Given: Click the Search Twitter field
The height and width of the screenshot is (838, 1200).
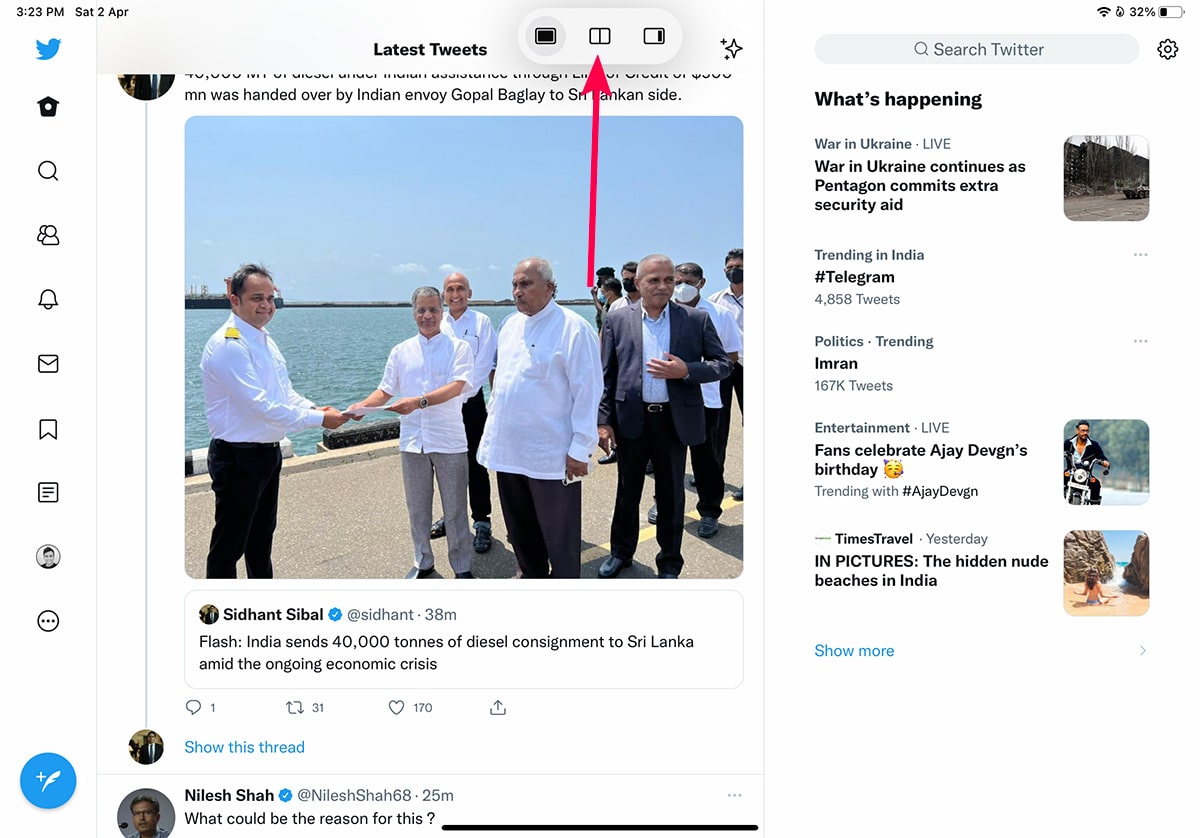Looking at the screenshot, I should click(977, 49).
